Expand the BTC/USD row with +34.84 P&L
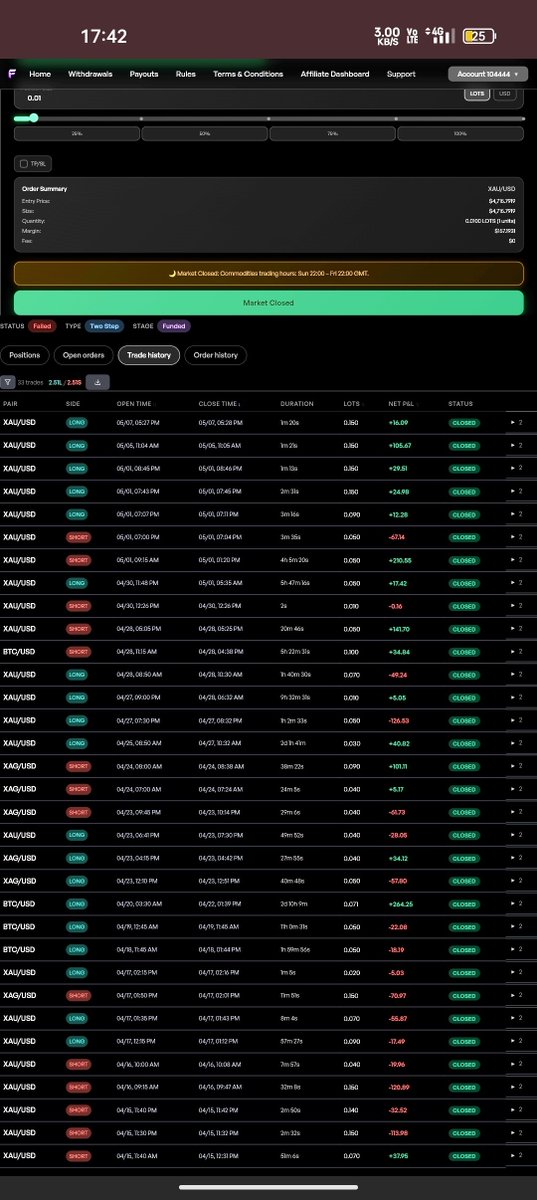Screen dimensions: 537x1200 [518, 651]
